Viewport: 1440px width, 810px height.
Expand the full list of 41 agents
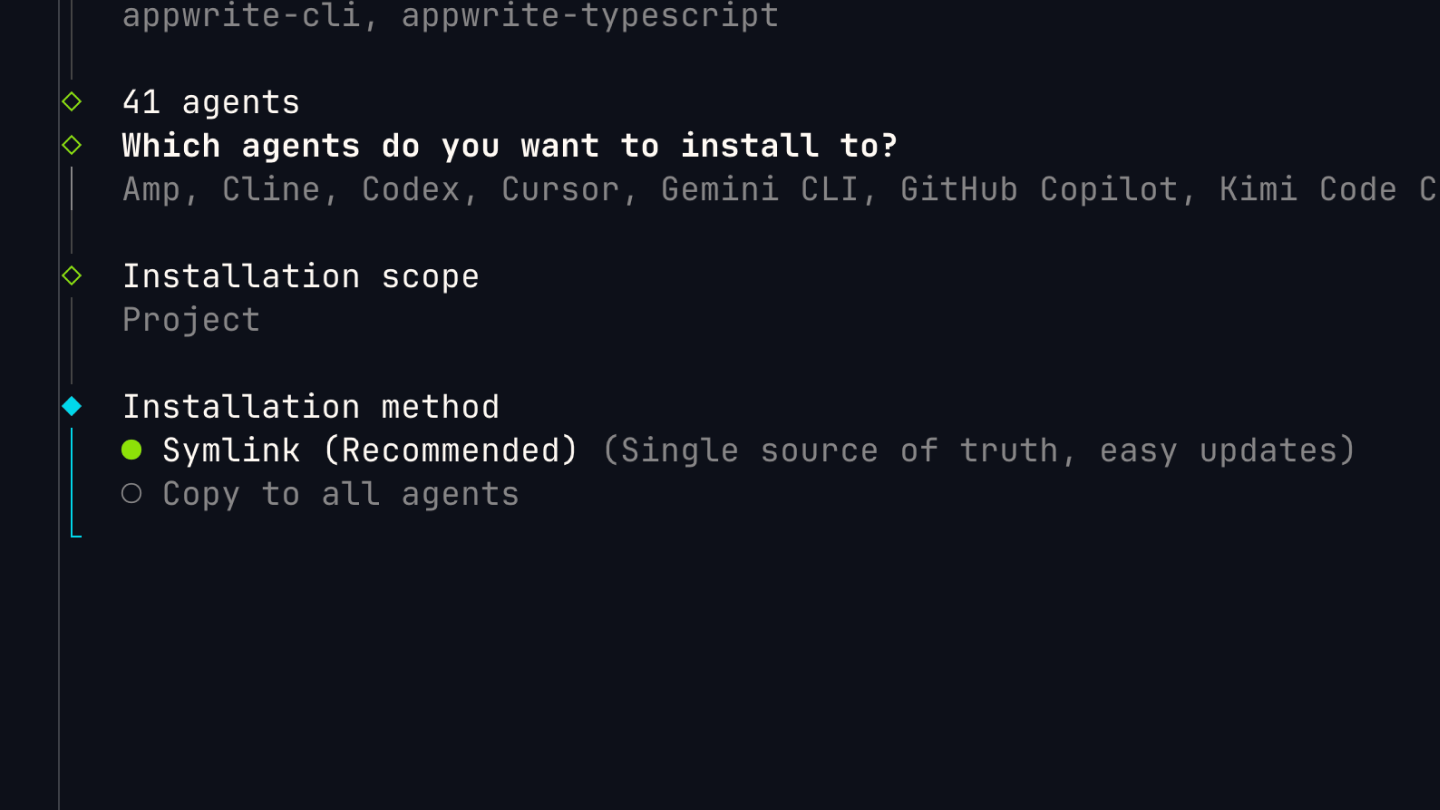click(210, 101)
